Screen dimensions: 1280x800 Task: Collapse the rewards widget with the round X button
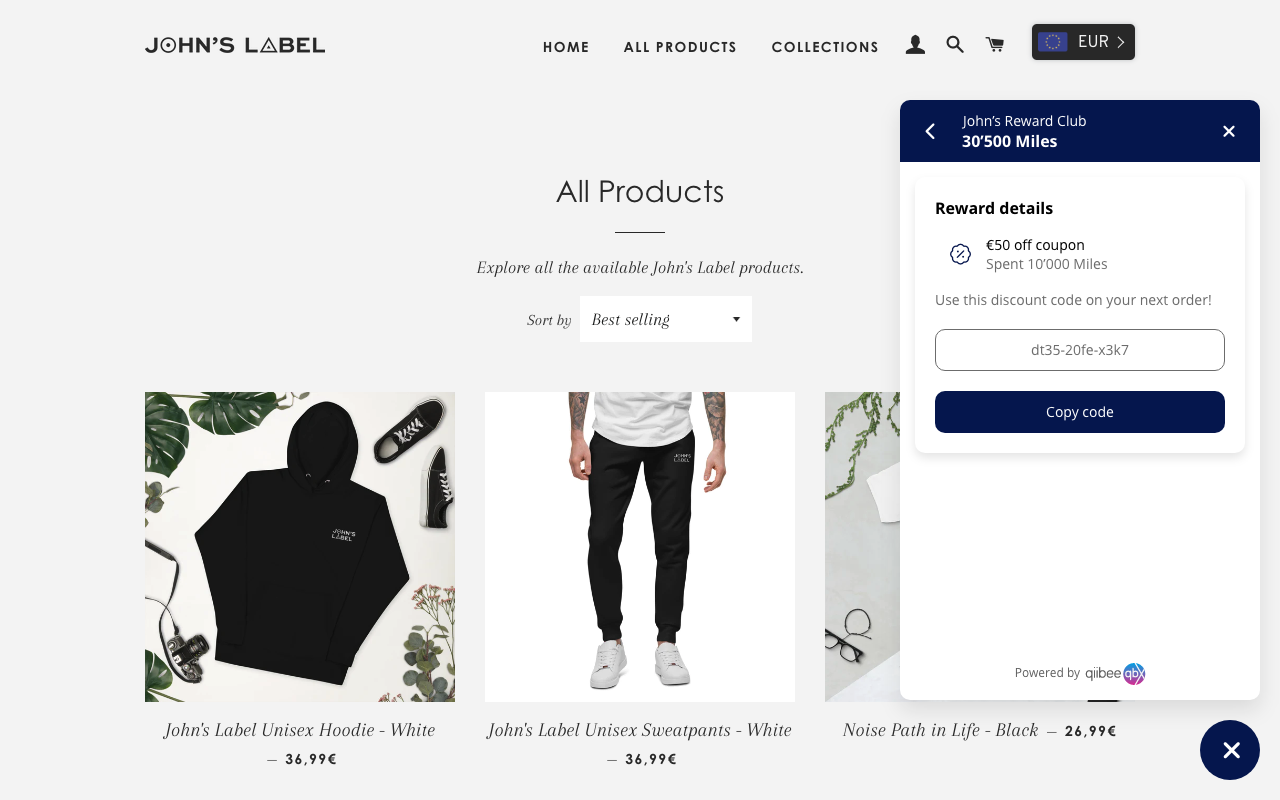click(1230, 750)
